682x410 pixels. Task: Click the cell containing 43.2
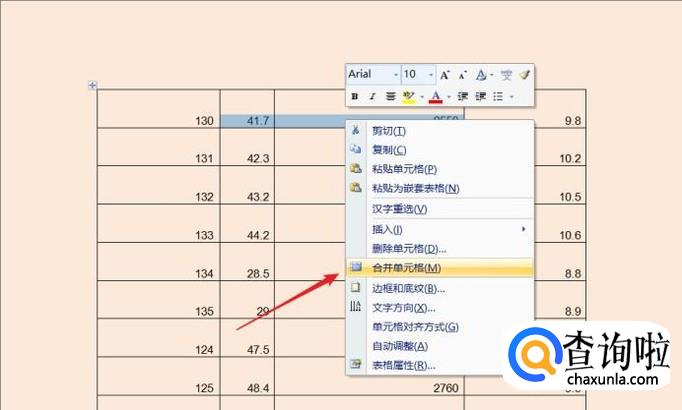[x=247, y=185]
